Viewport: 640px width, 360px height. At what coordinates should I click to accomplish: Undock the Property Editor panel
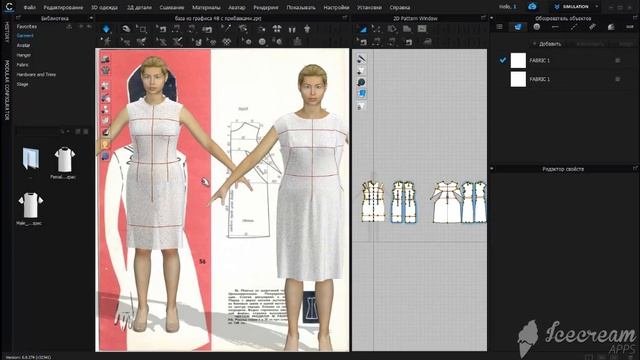tap(635, 168)
